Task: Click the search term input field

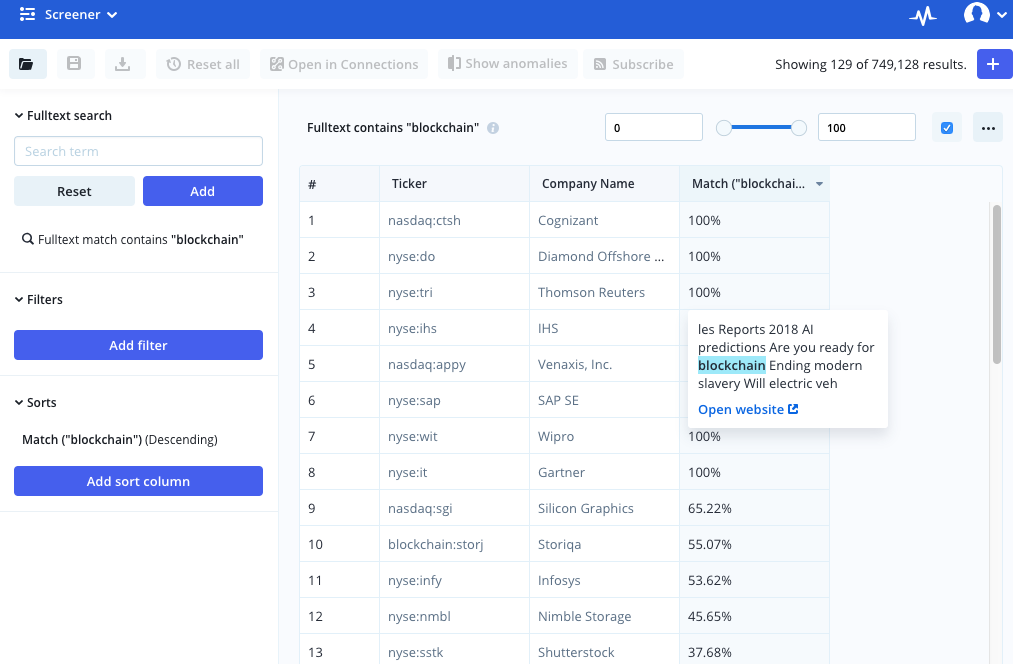Action: point(137,150)
